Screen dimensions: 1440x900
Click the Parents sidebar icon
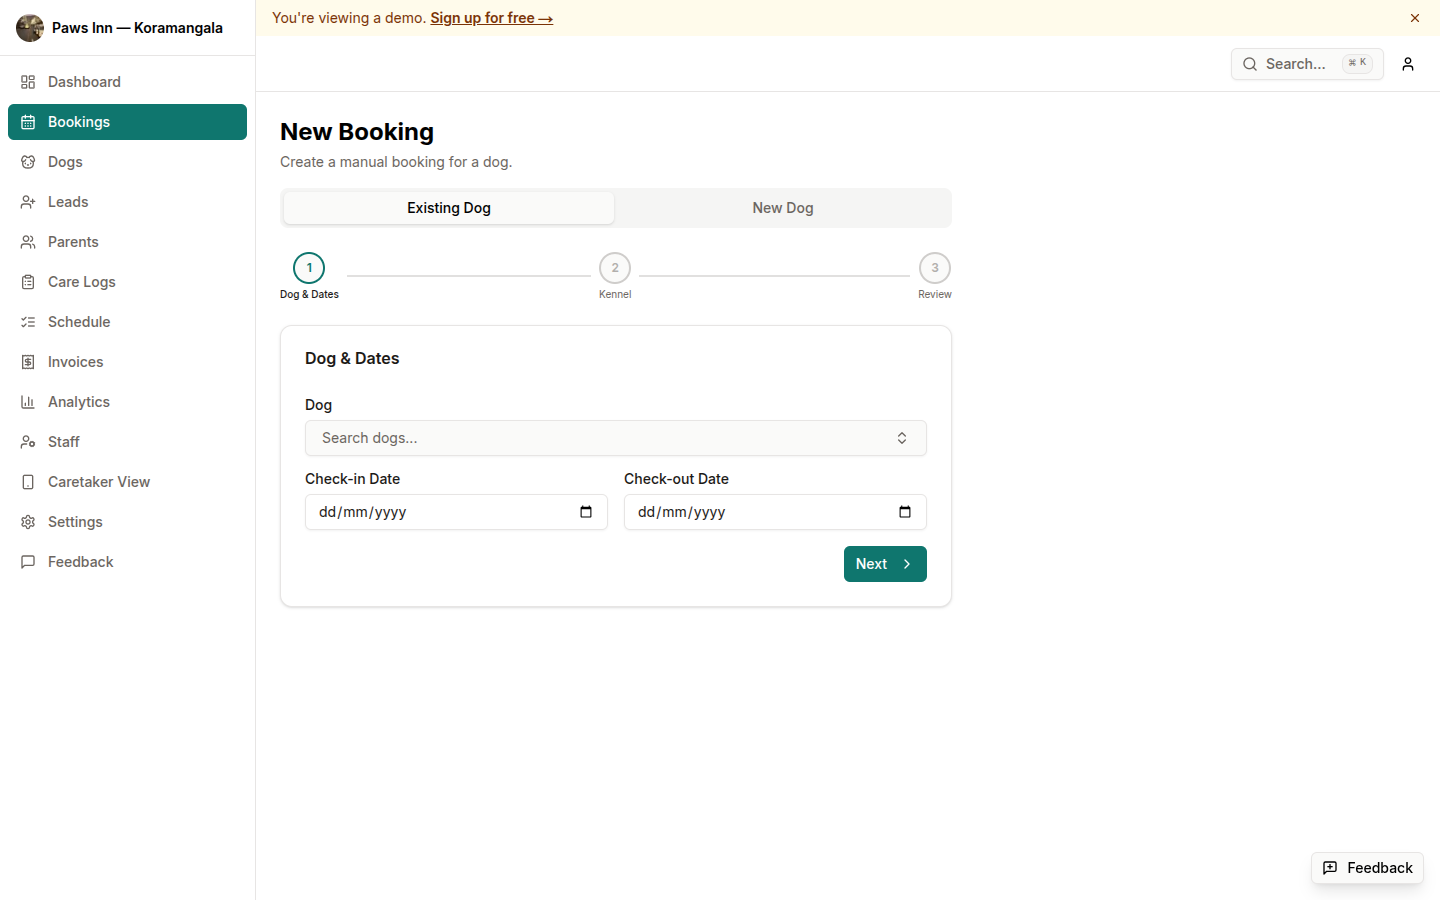[x=28, y=241]
